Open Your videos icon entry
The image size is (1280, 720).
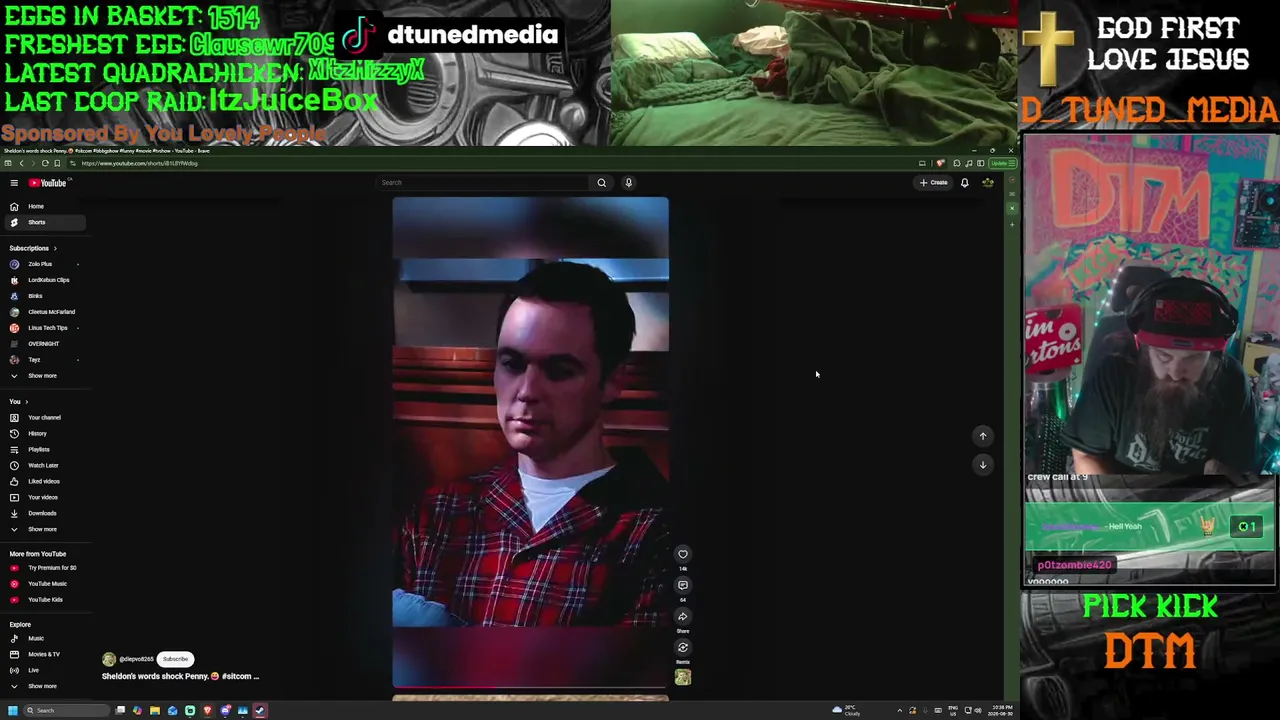coord(14,498)
